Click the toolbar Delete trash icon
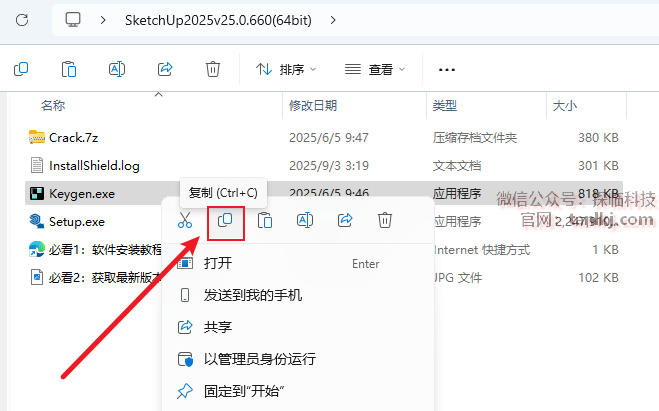 point(213,69)
